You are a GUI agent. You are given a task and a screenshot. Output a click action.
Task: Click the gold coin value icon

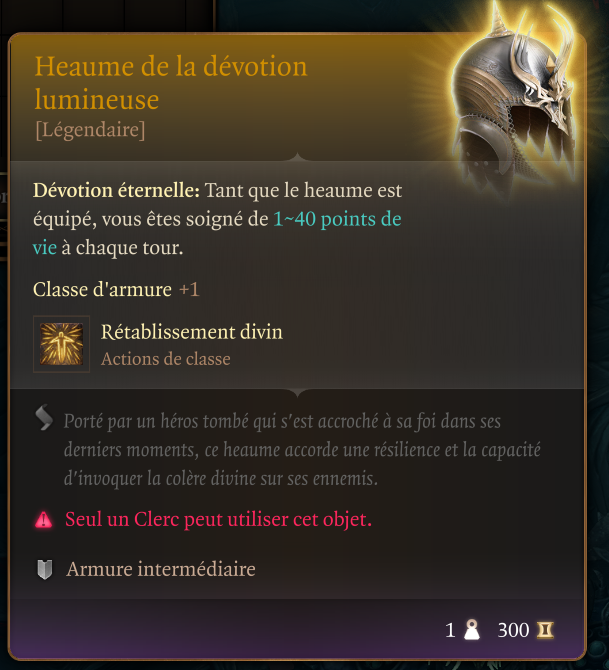[545, 630]
